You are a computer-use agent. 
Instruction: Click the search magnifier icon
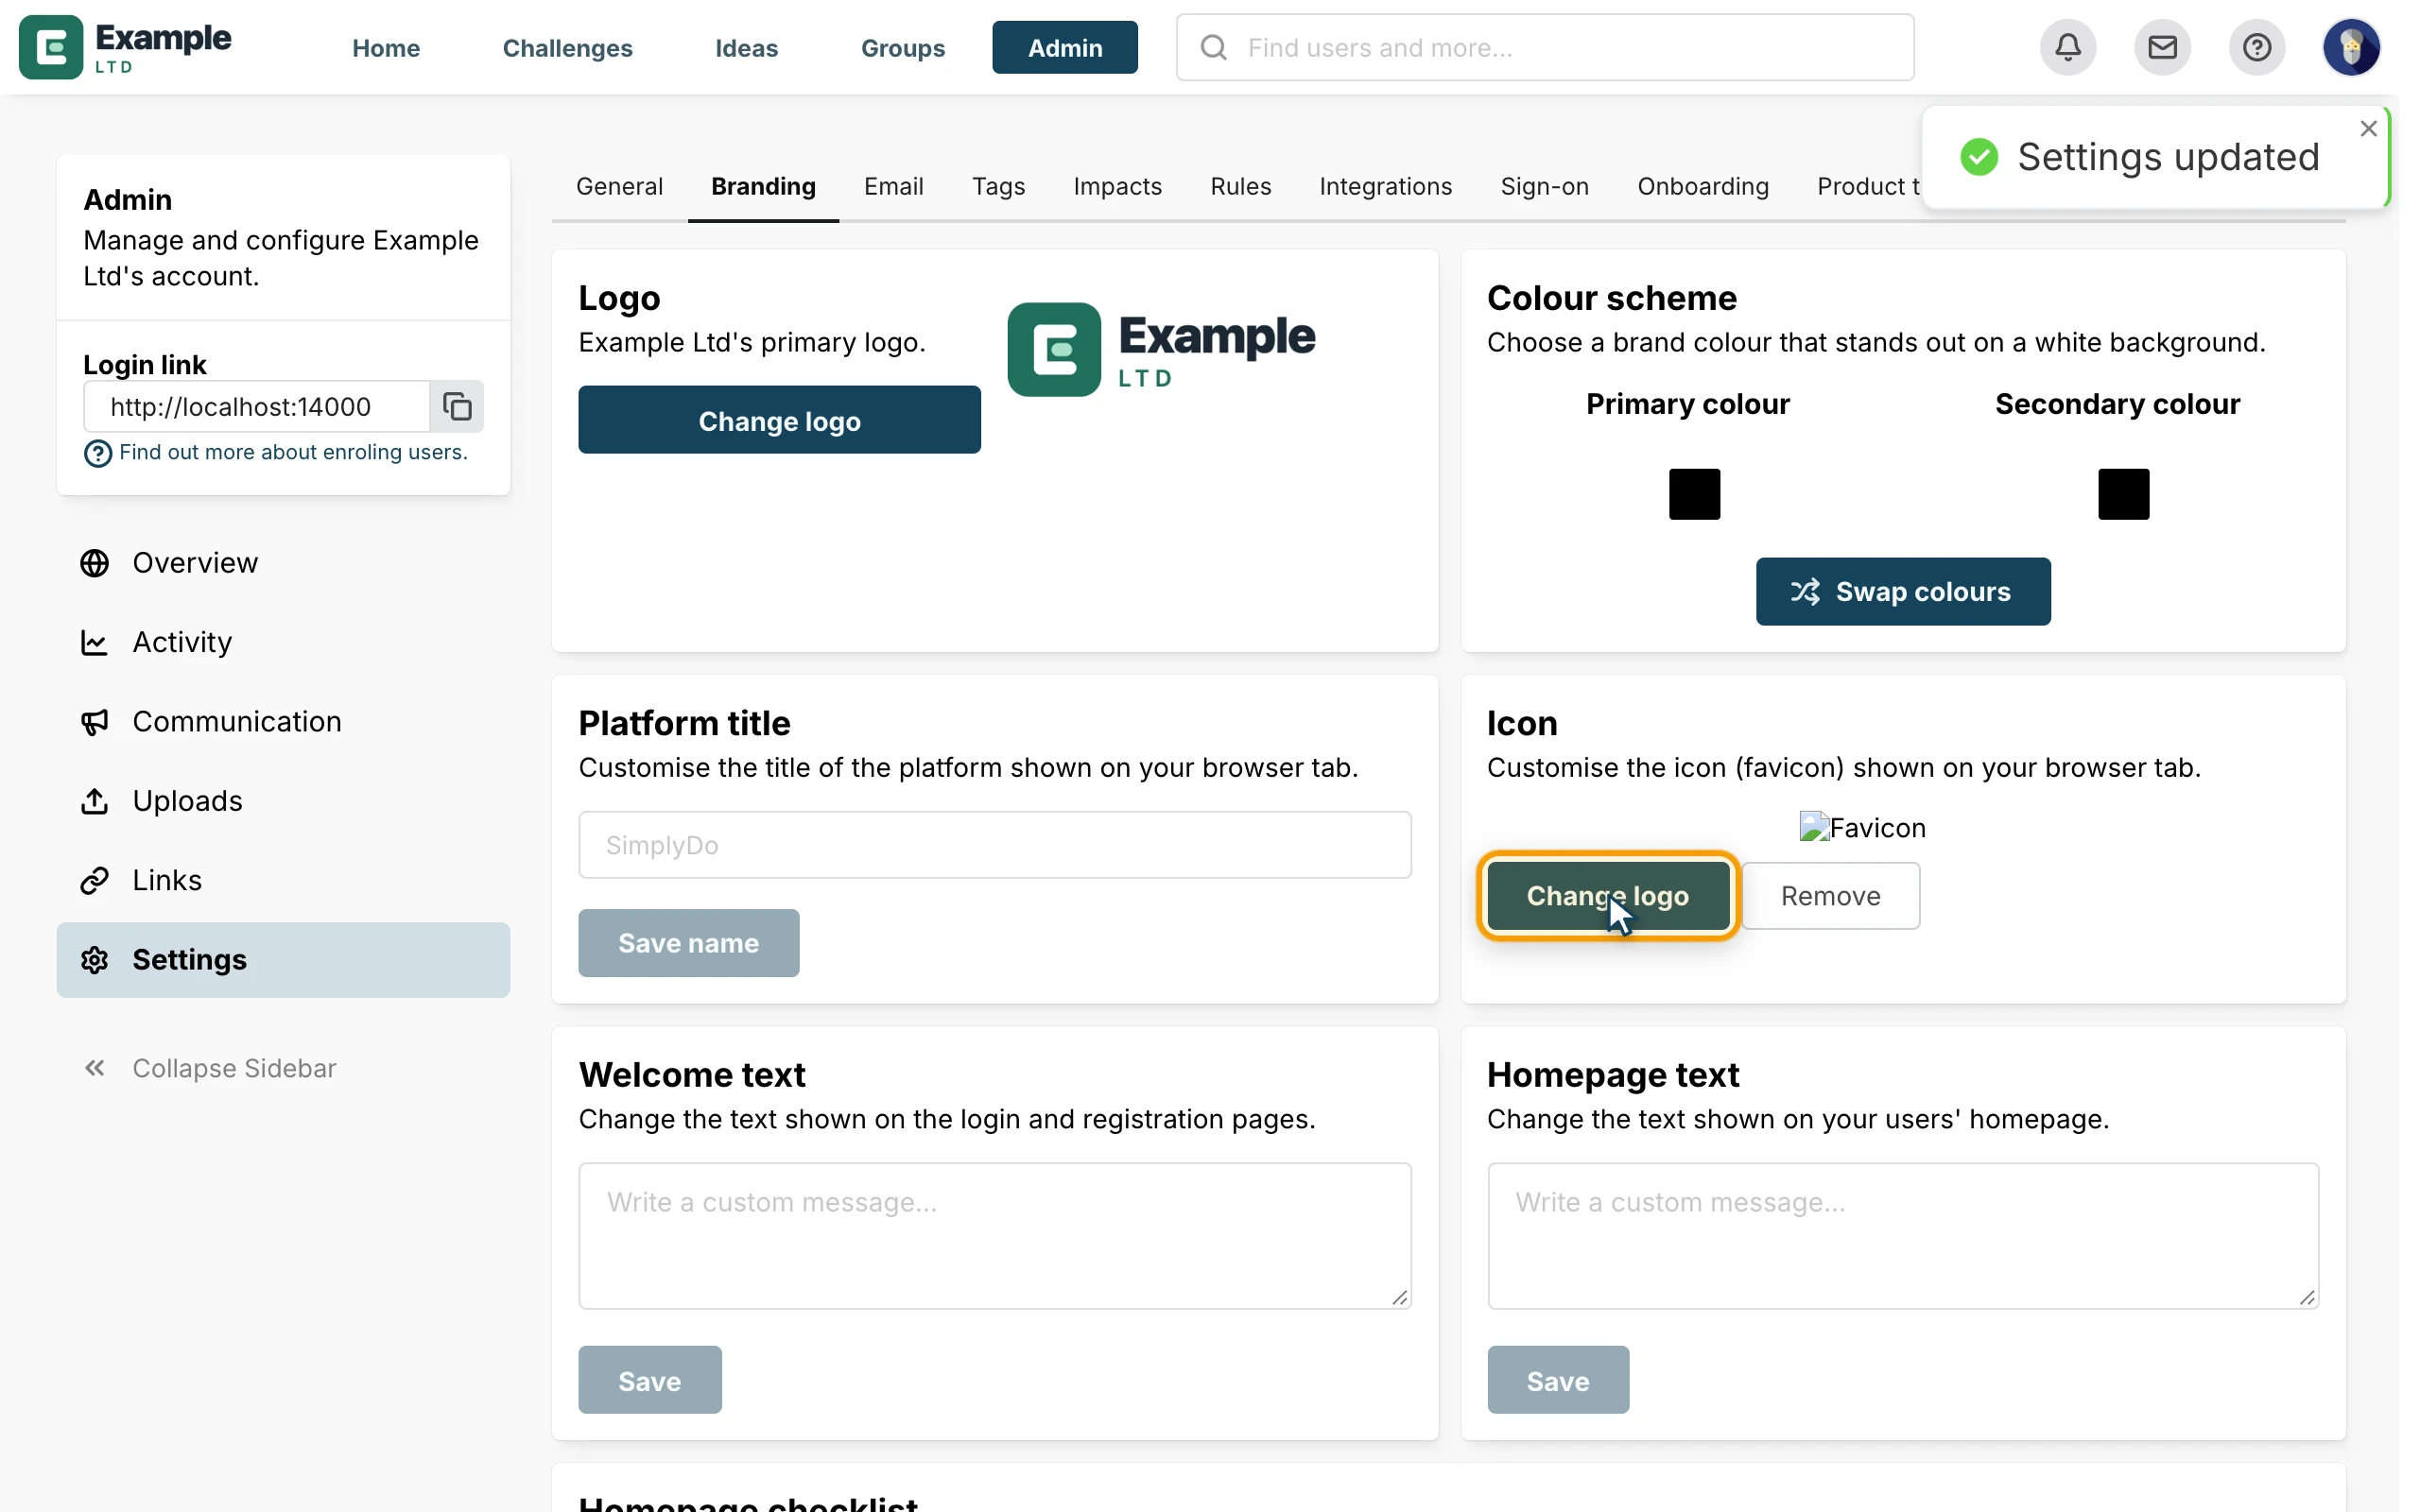1213,47
